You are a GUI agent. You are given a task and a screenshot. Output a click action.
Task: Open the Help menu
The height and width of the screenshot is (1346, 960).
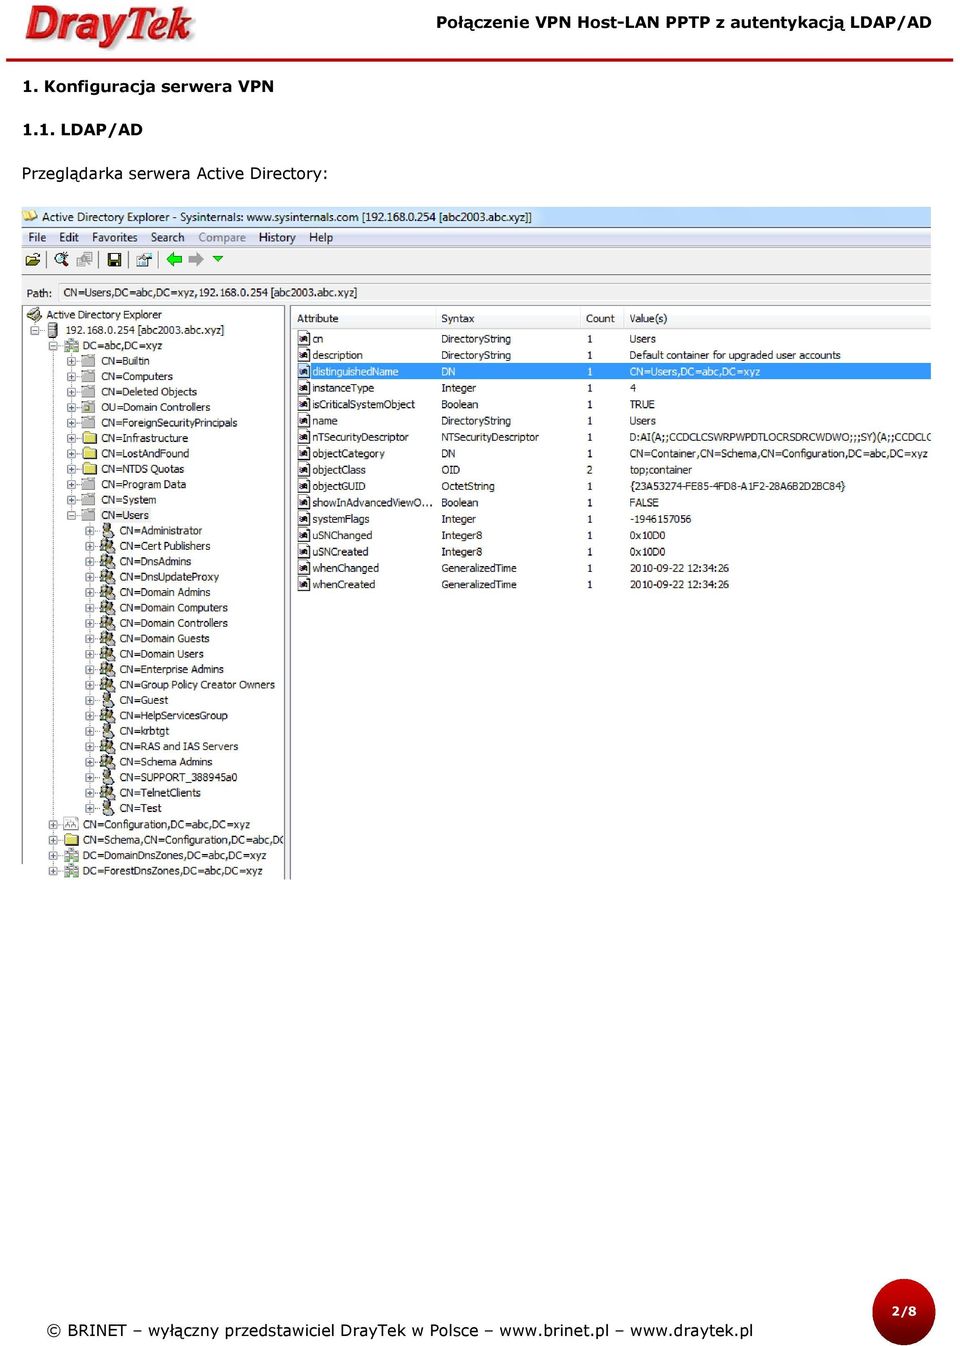tap(321, 238)
